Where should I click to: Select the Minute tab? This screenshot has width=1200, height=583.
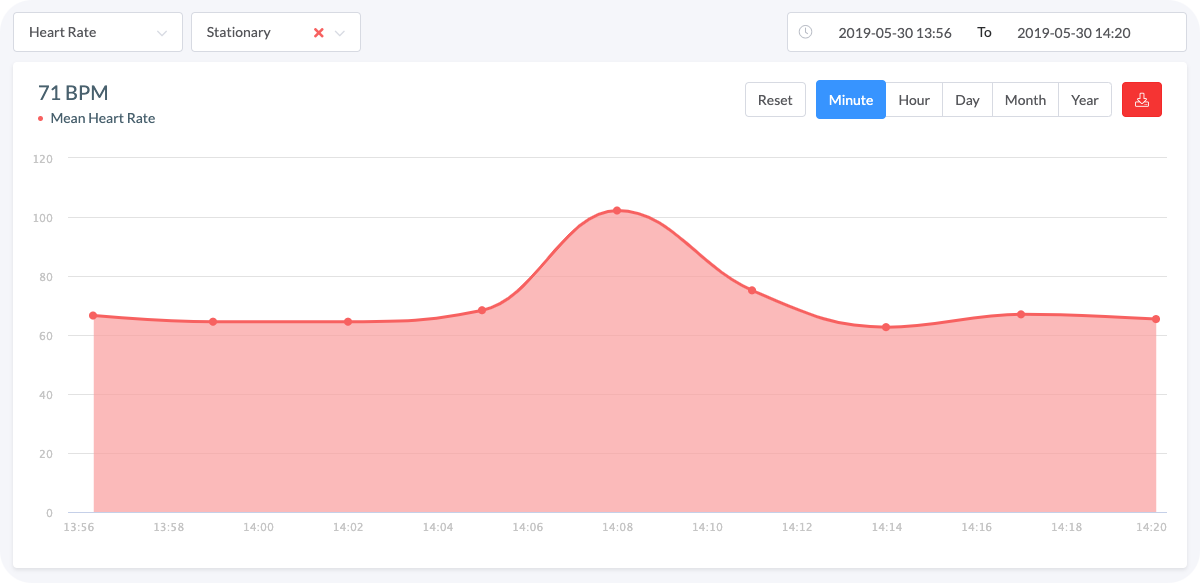coord(850,99)
